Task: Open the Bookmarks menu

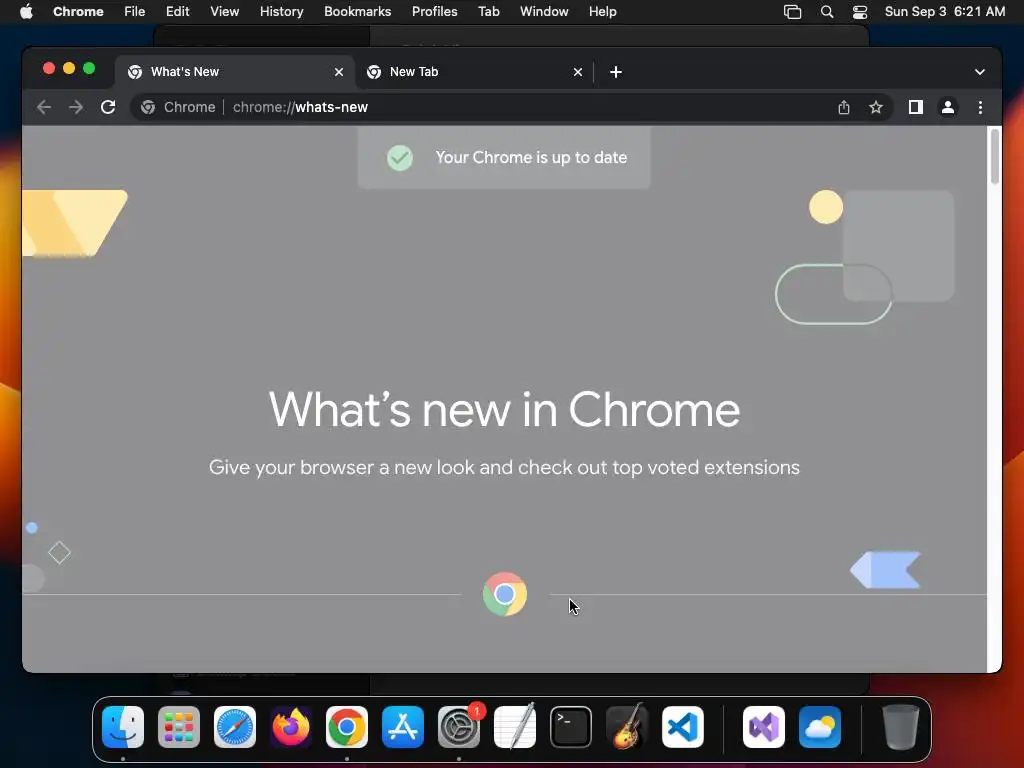Action: [x=357, y=12]
